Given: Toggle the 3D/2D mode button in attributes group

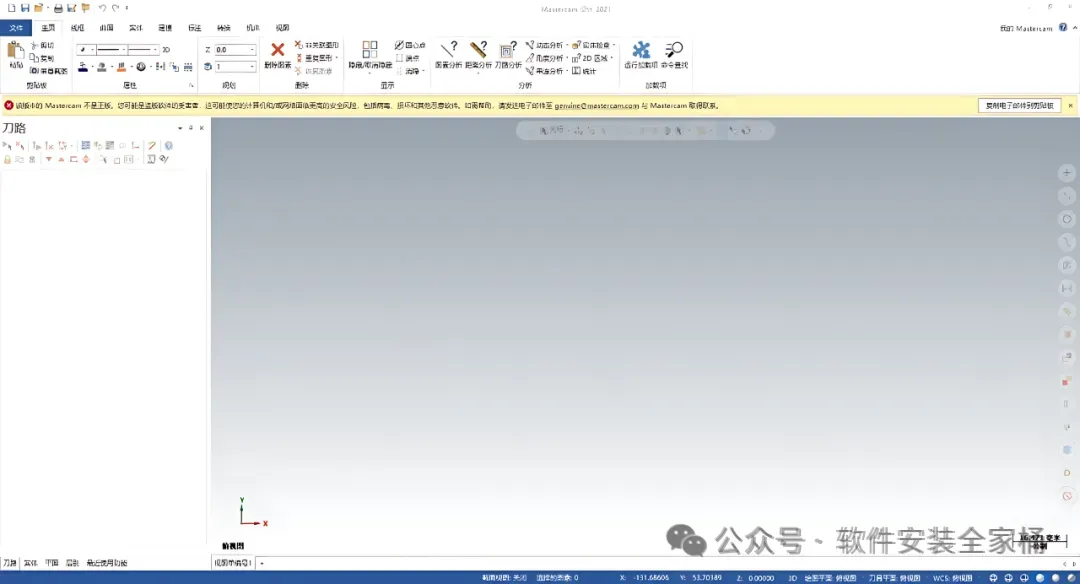Looking at the screenshot, I should coord(166,50).
